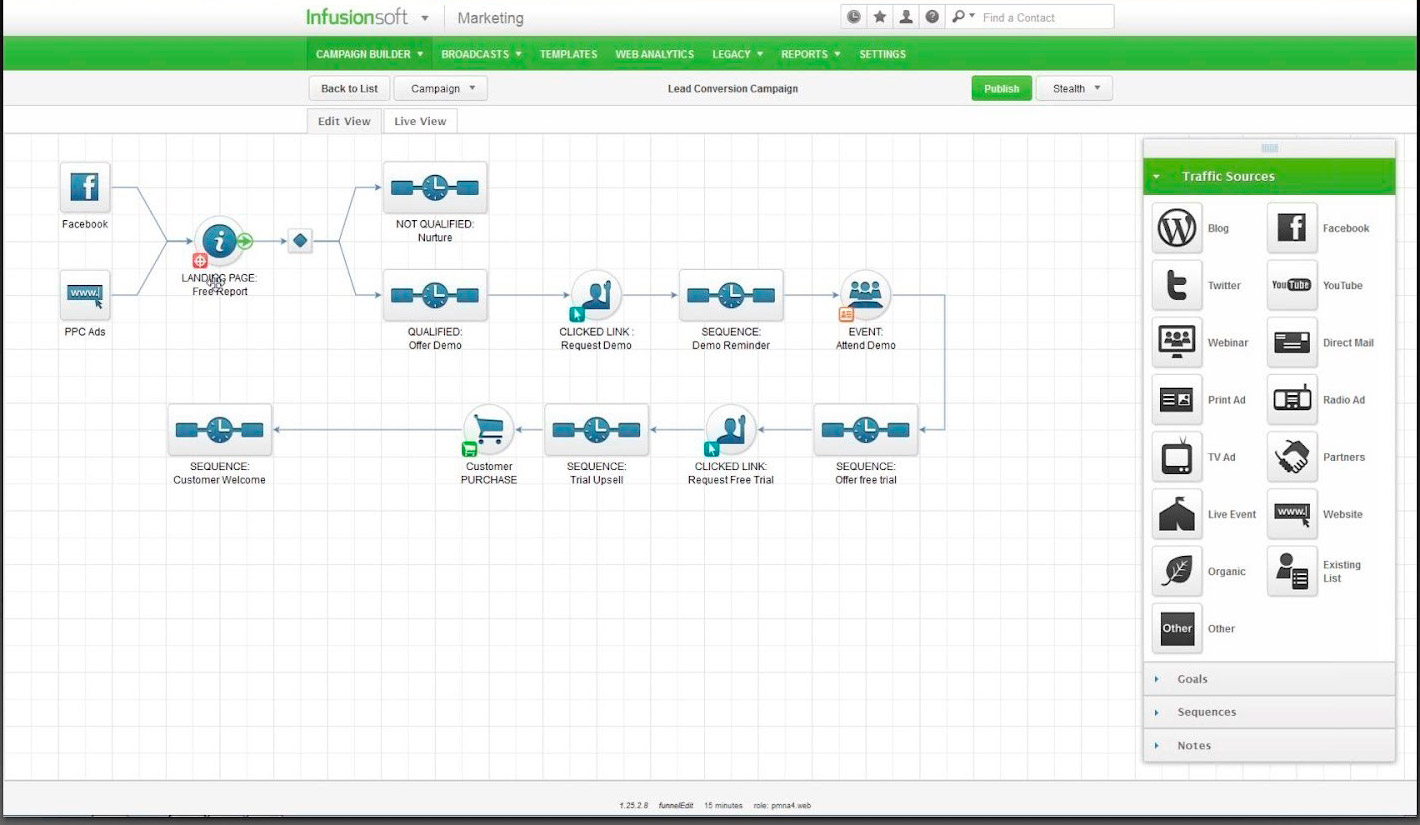Select the Request Free Trial clicked link goal
This screenshot has width=1420, height=825.
point(731,430)
